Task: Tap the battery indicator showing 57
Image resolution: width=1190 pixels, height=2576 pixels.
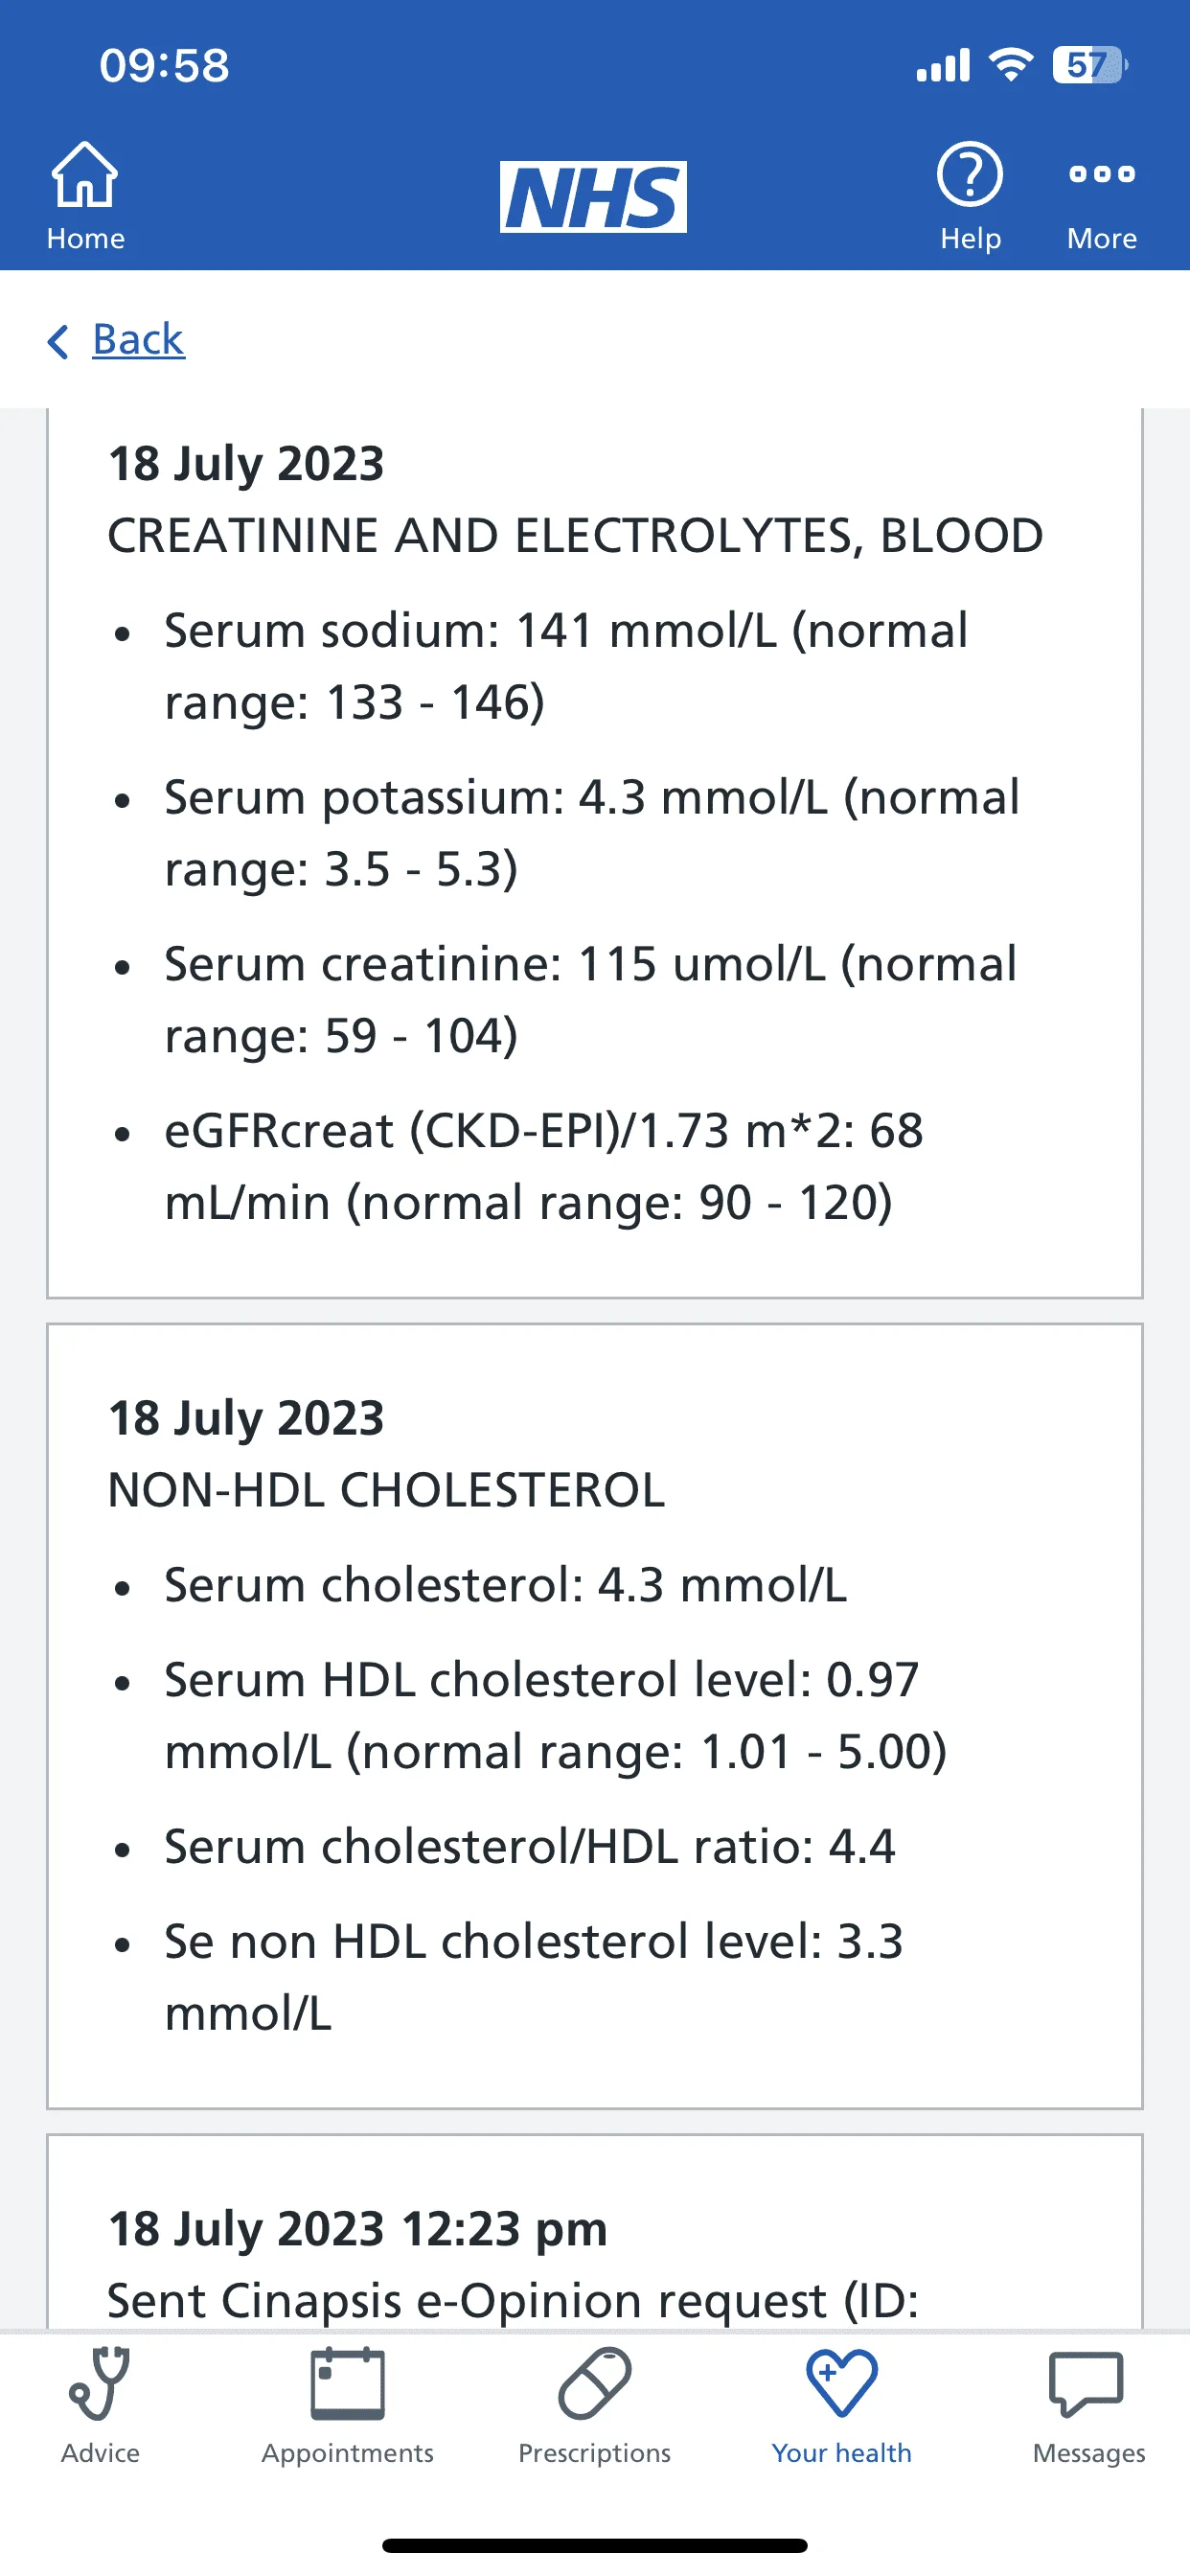Action: pyautogui.click(x=1089, y=66)
